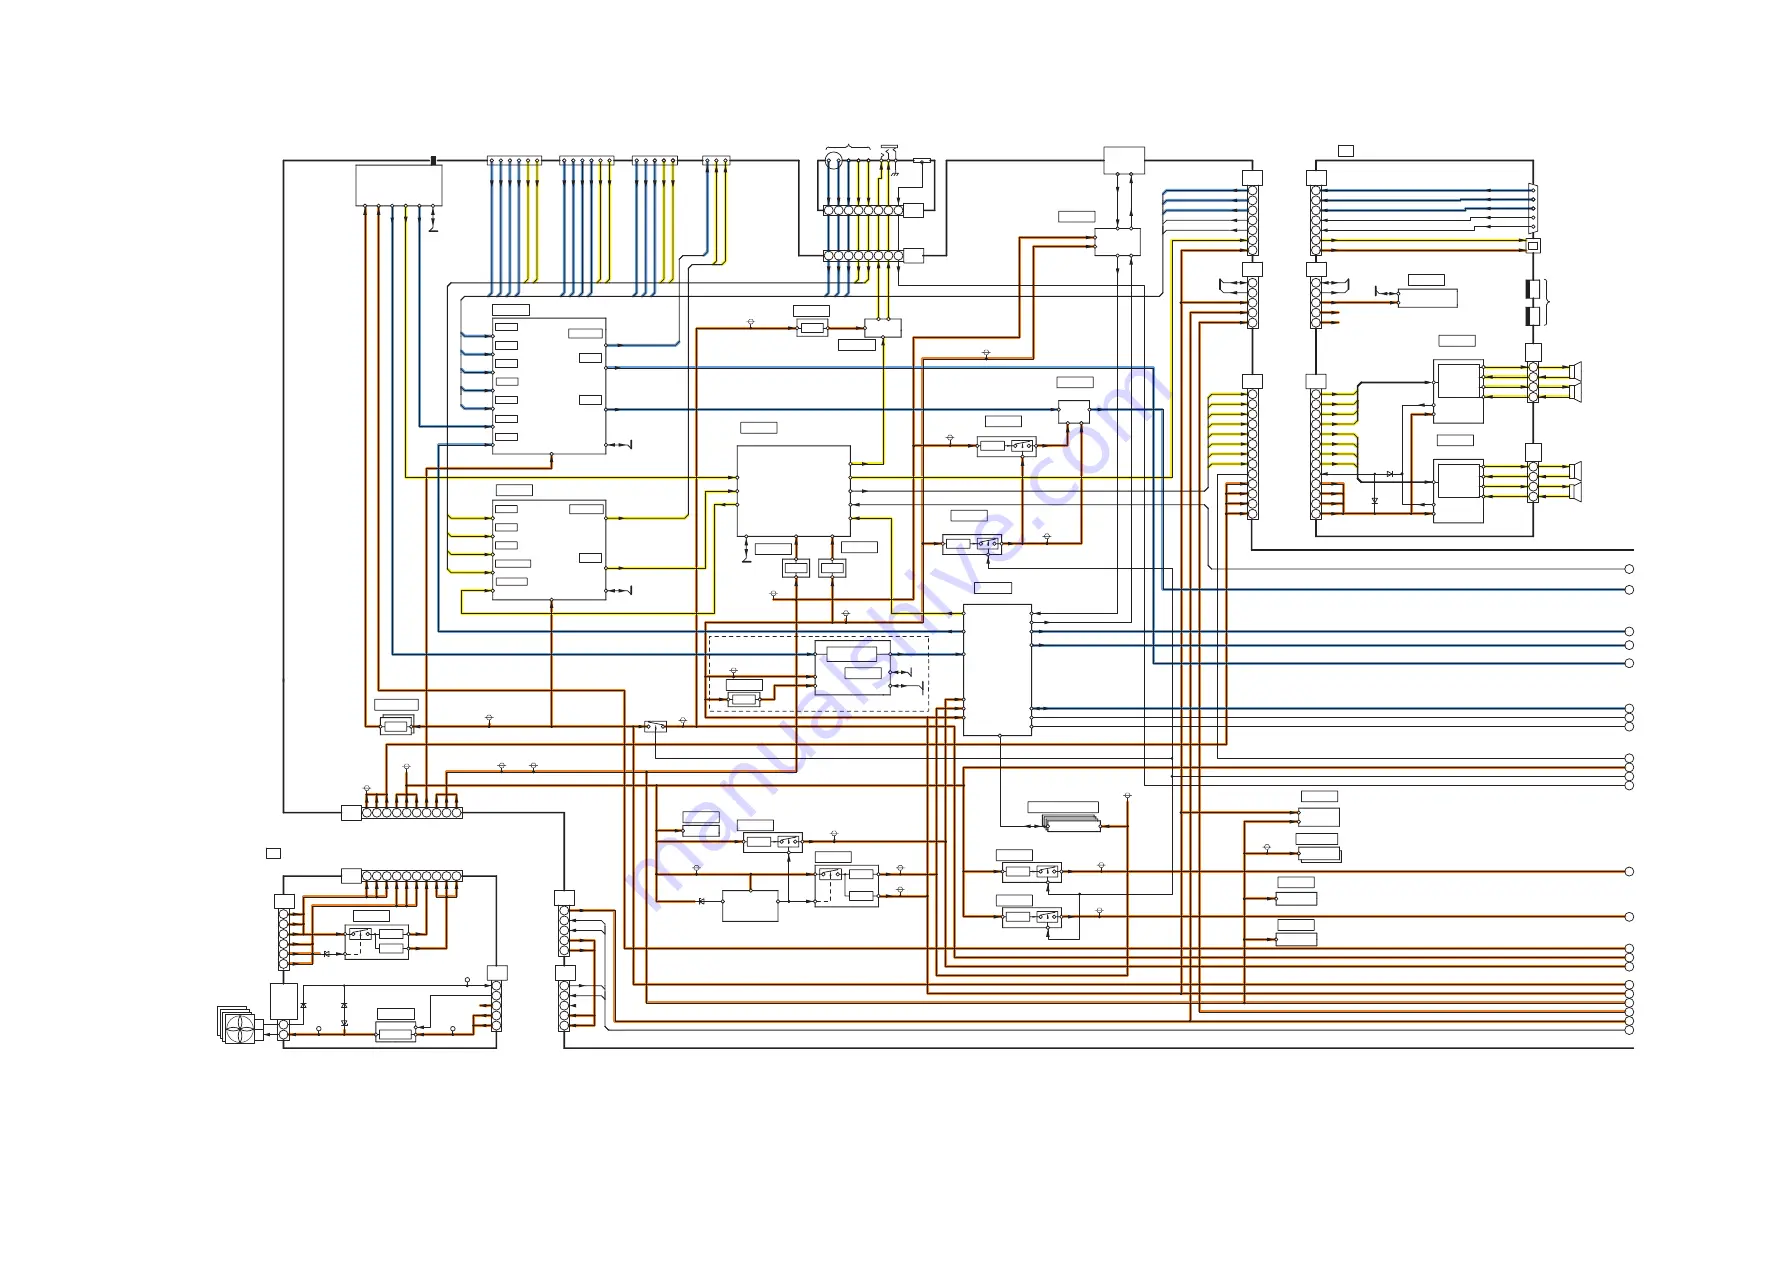1787x1263 pixels.
Task: Select the block with the black tab
Action: 399,185
